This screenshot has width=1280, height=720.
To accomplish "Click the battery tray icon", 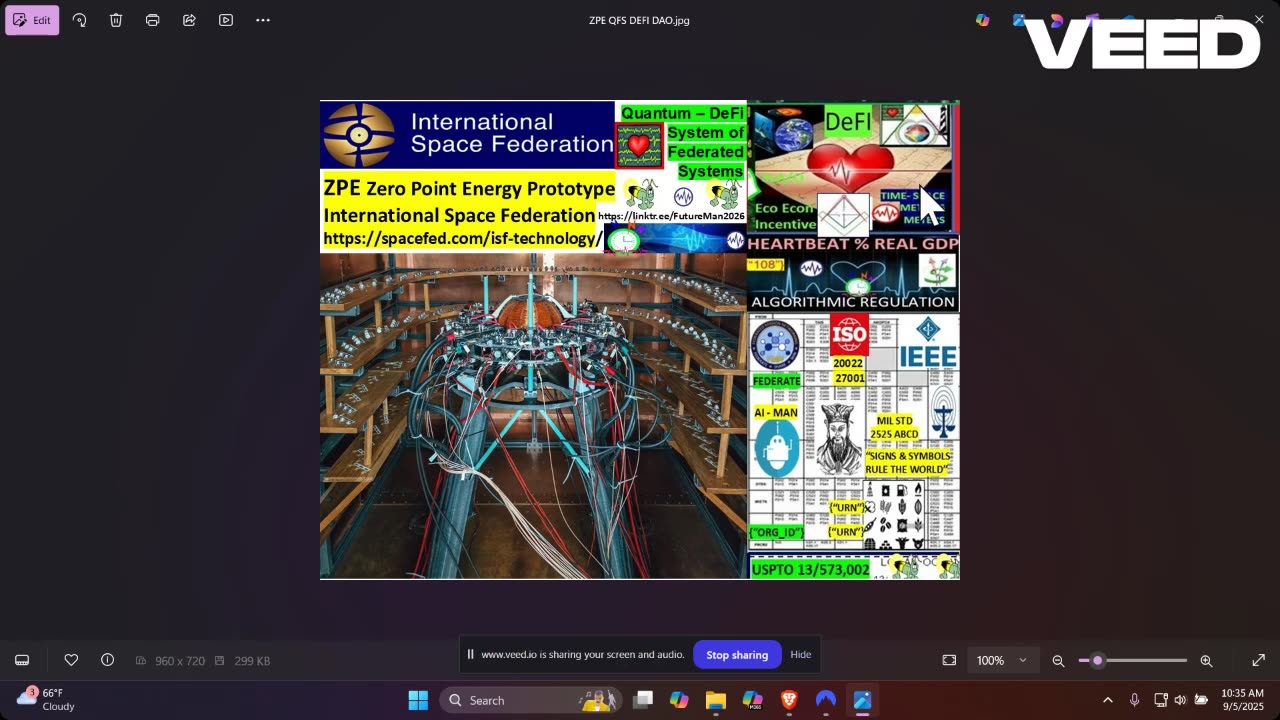I will coord(1201,700).
